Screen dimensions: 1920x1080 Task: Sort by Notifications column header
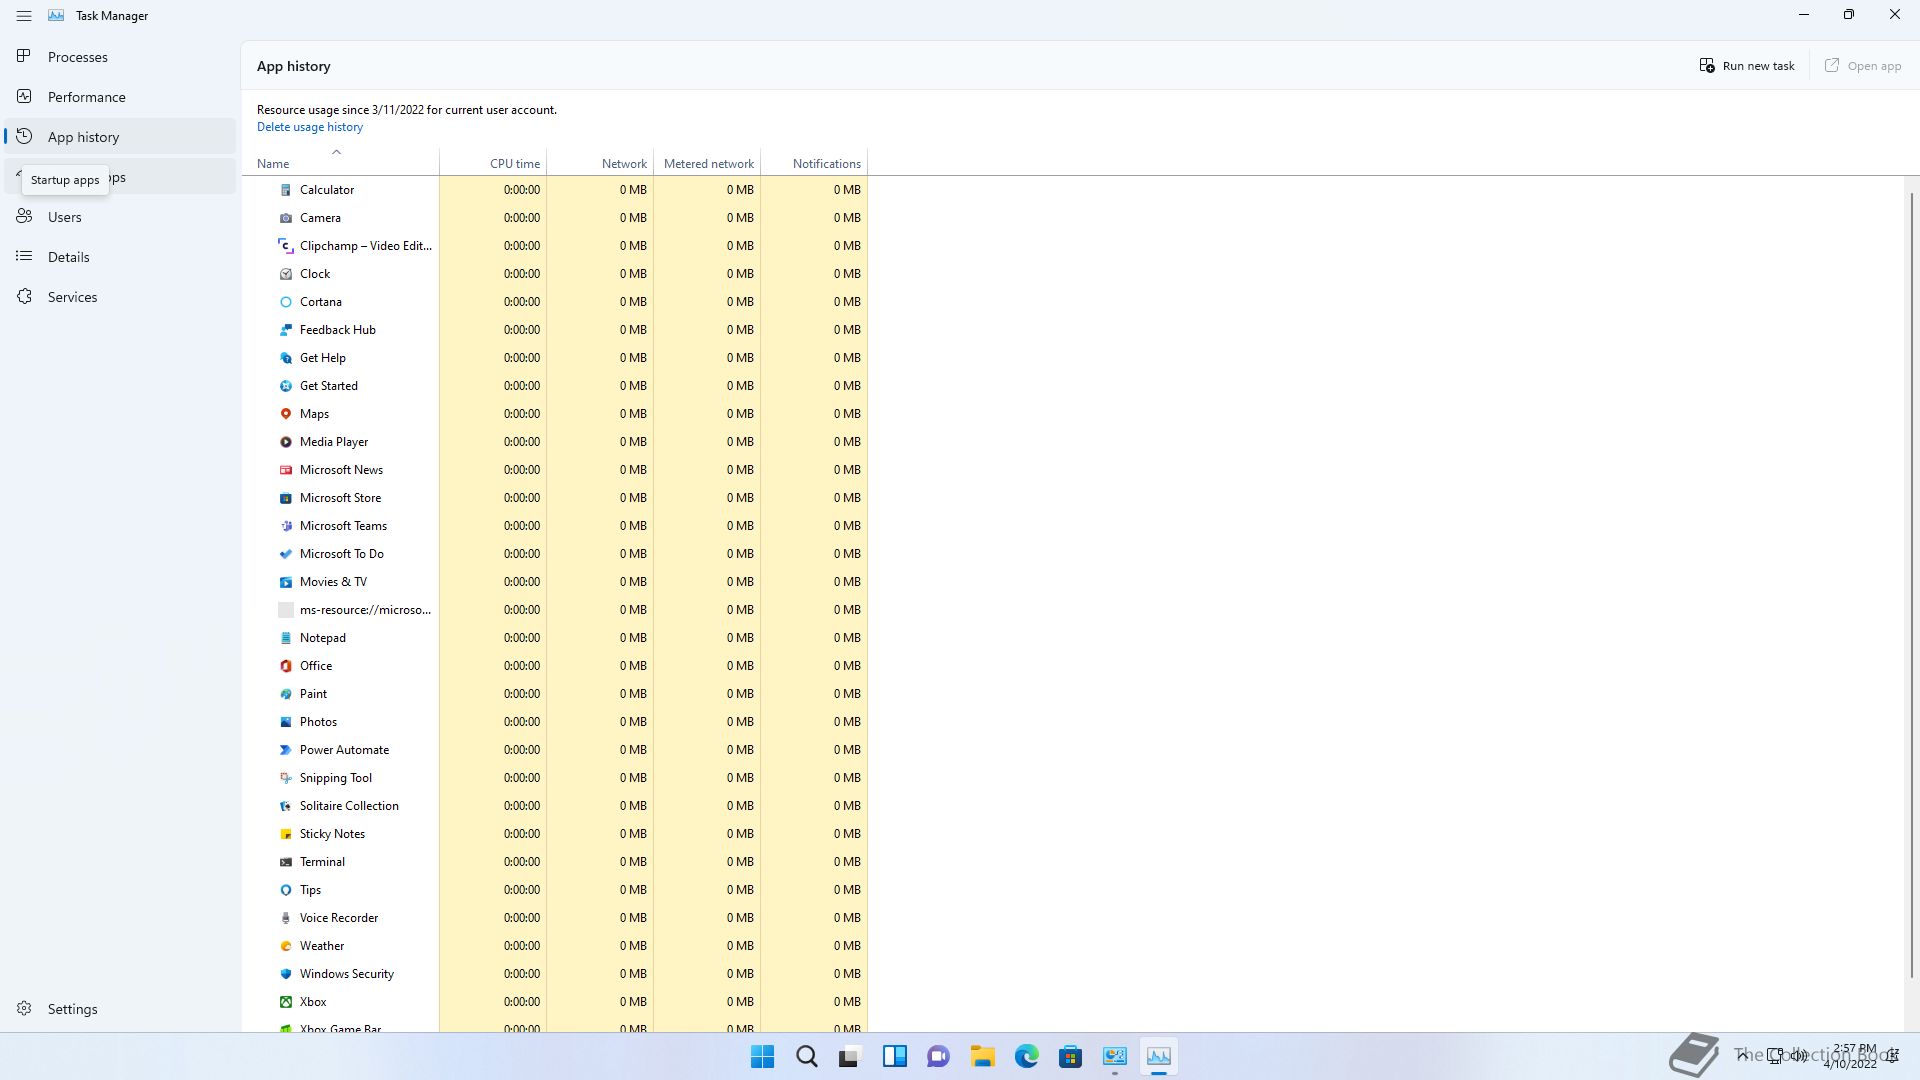(814, 160)
